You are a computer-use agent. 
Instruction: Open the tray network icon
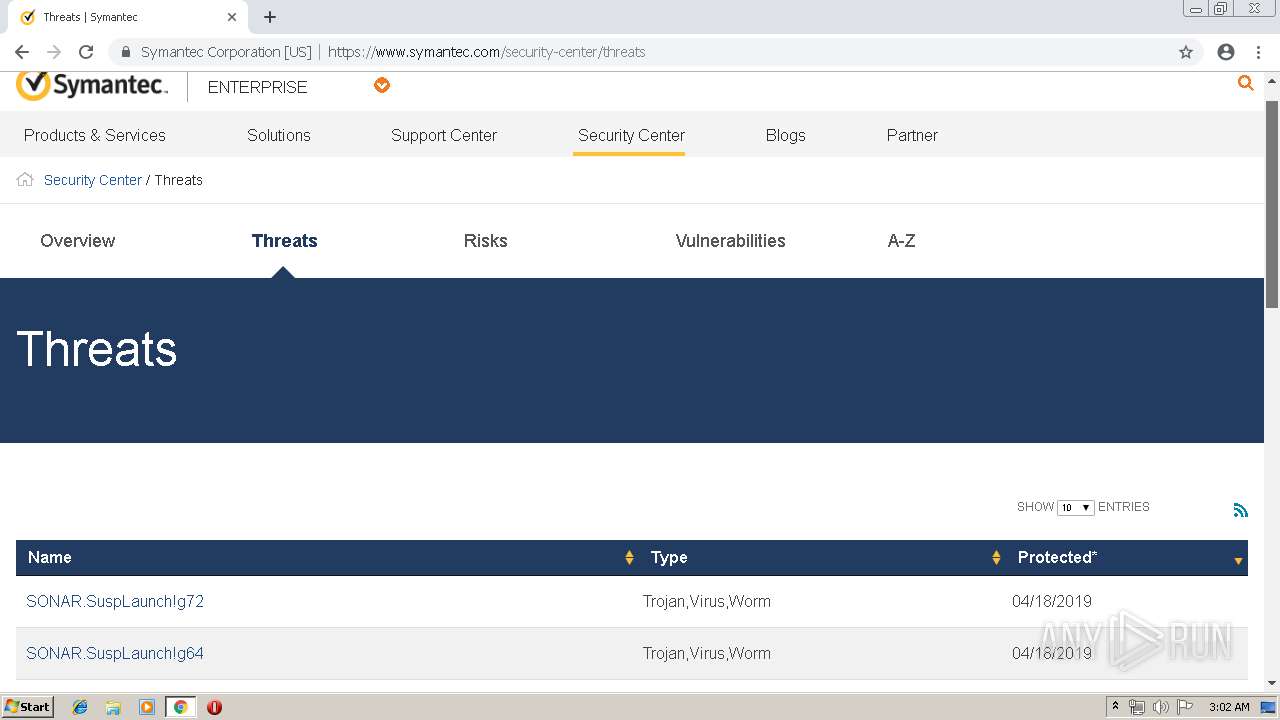click(1137, 707)
